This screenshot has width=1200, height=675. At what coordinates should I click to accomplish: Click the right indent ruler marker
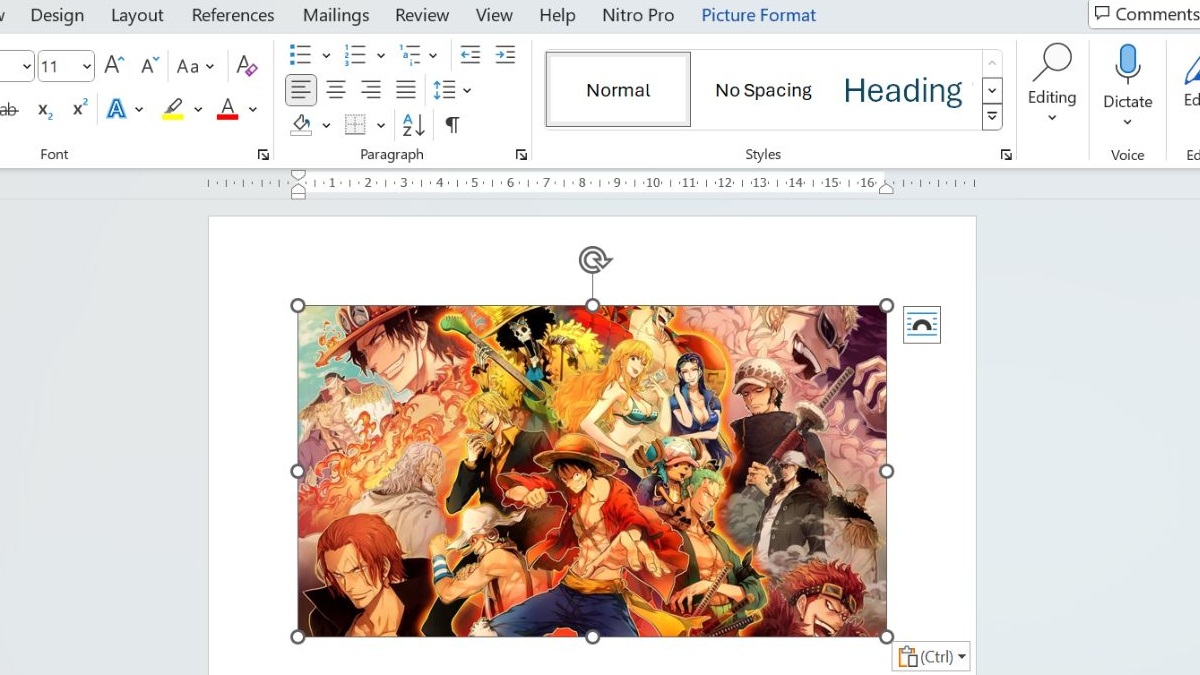coord(886,188)
